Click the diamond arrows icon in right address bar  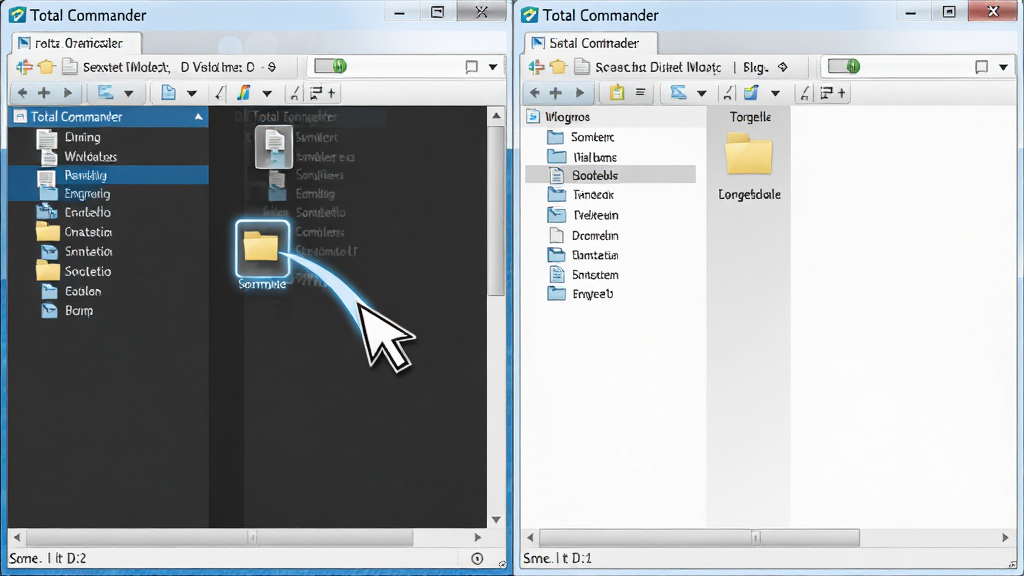tap(783, 67)
